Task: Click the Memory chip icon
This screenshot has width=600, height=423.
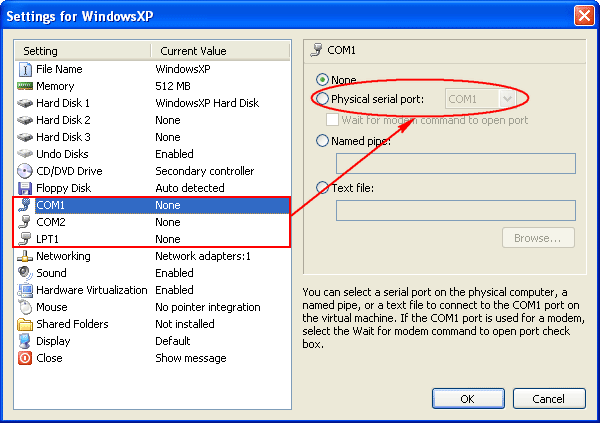Action: click(x=25, y=86)
